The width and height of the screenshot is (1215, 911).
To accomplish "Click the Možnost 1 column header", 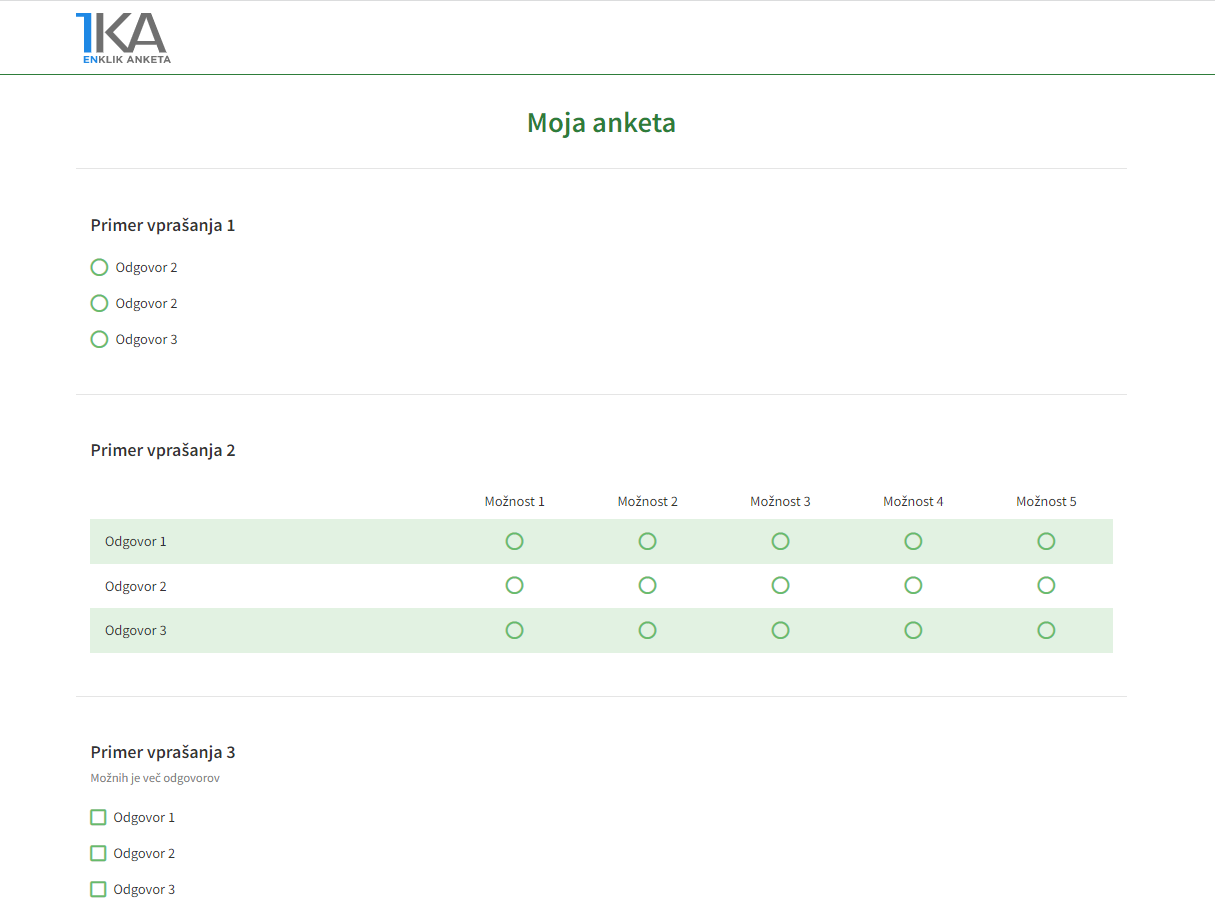I will 515,501.
